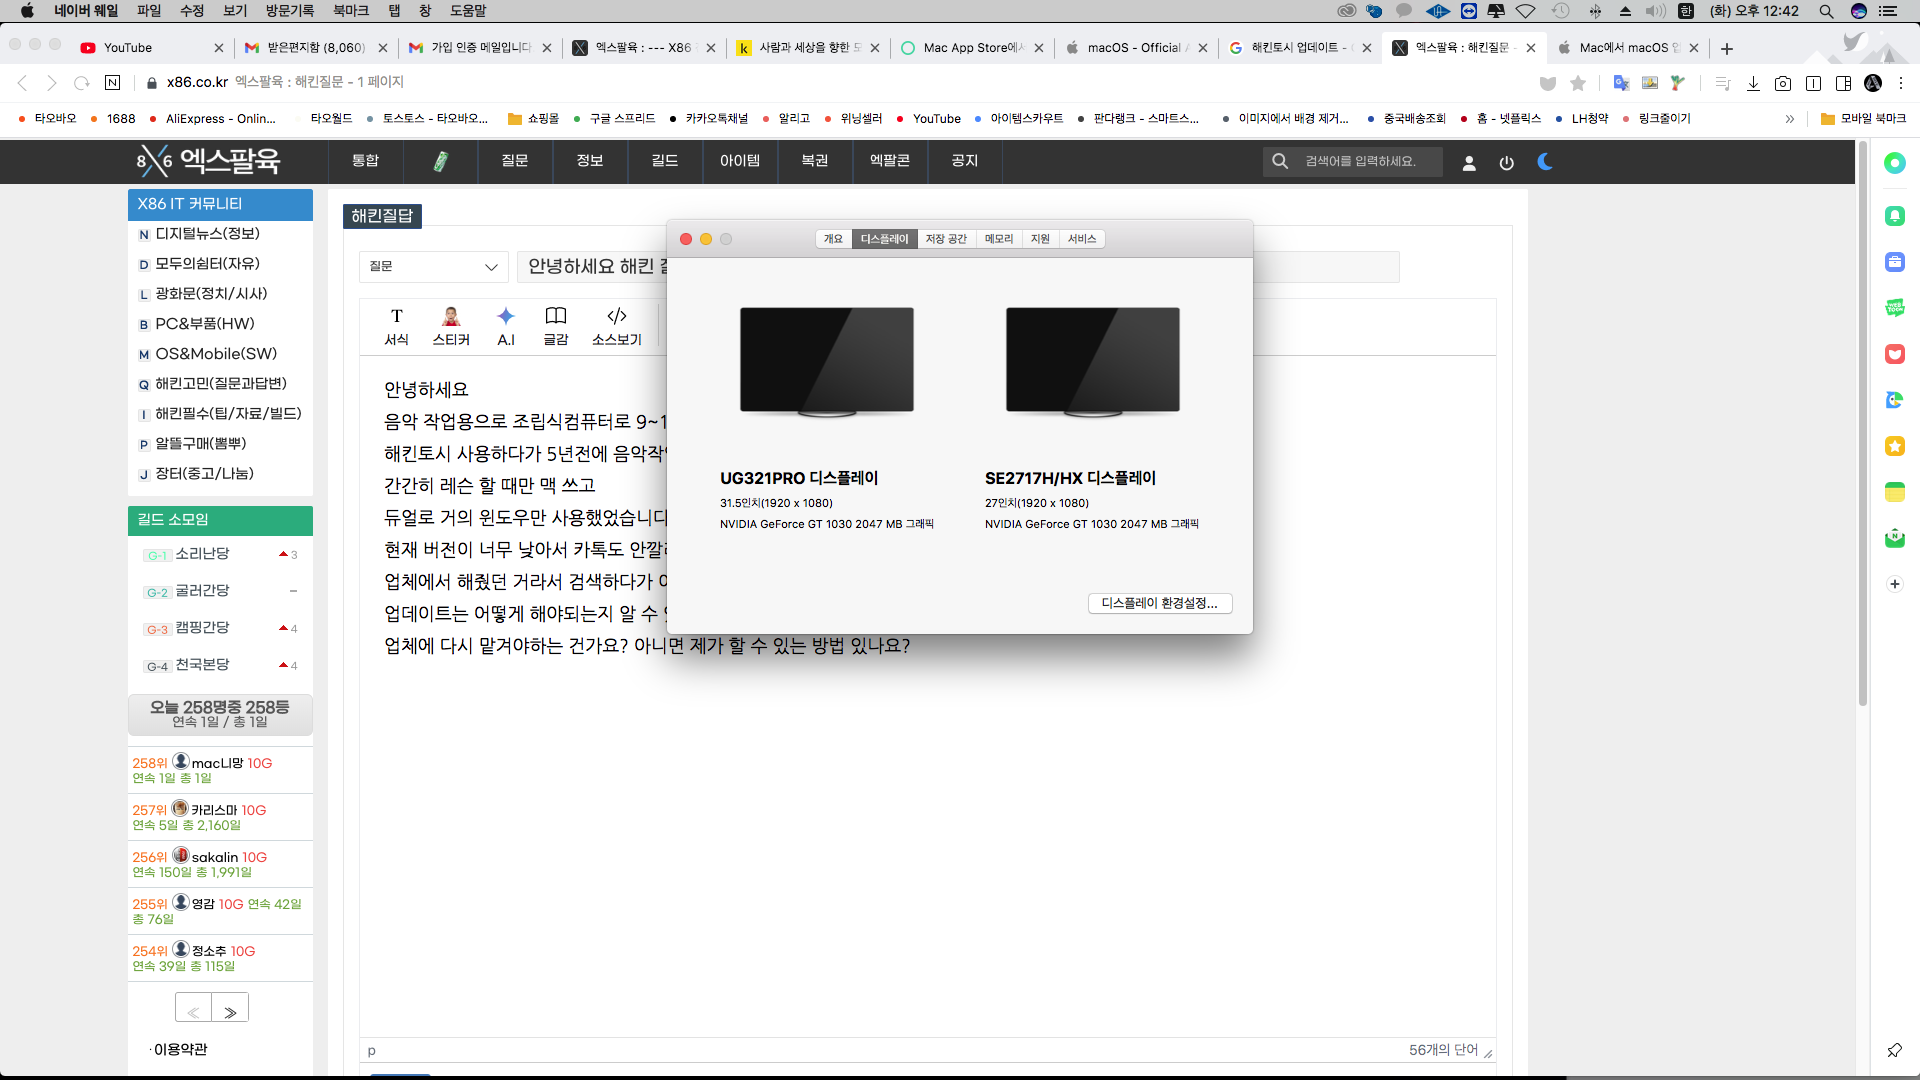Click the pin icon at sidebar bottom
1920x1080 pixels.
(1895, 1050)
